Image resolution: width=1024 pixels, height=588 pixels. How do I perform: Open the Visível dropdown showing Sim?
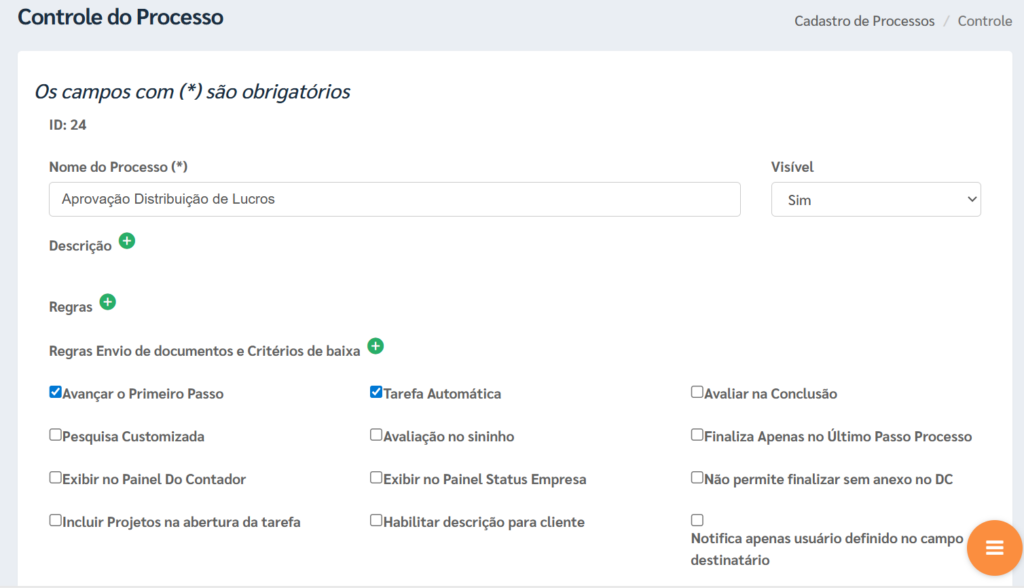pos(875,200)
